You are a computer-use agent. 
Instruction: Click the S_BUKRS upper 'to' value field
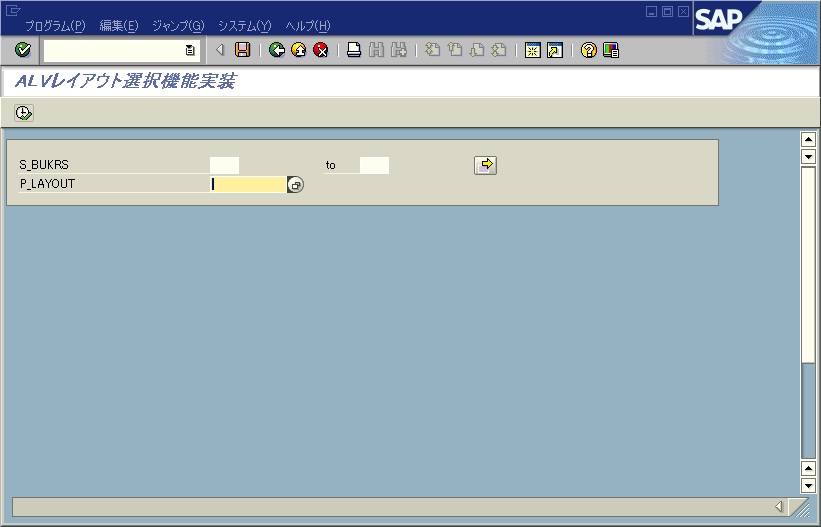[x=374, y=165]
